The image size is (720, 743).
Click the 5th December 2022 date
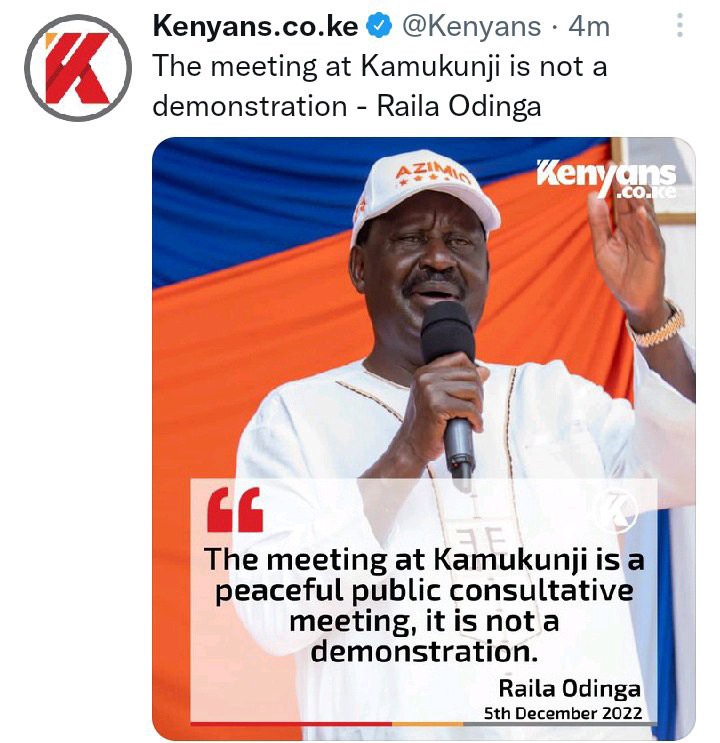(563, 713)
